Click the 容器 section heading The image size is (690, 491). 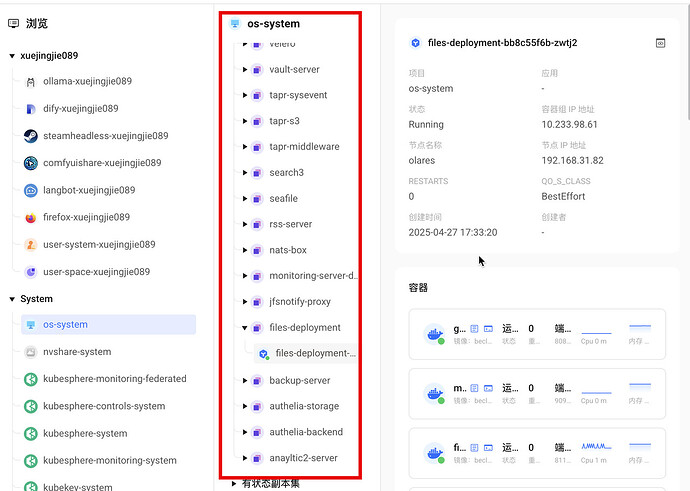coord(418,288)
